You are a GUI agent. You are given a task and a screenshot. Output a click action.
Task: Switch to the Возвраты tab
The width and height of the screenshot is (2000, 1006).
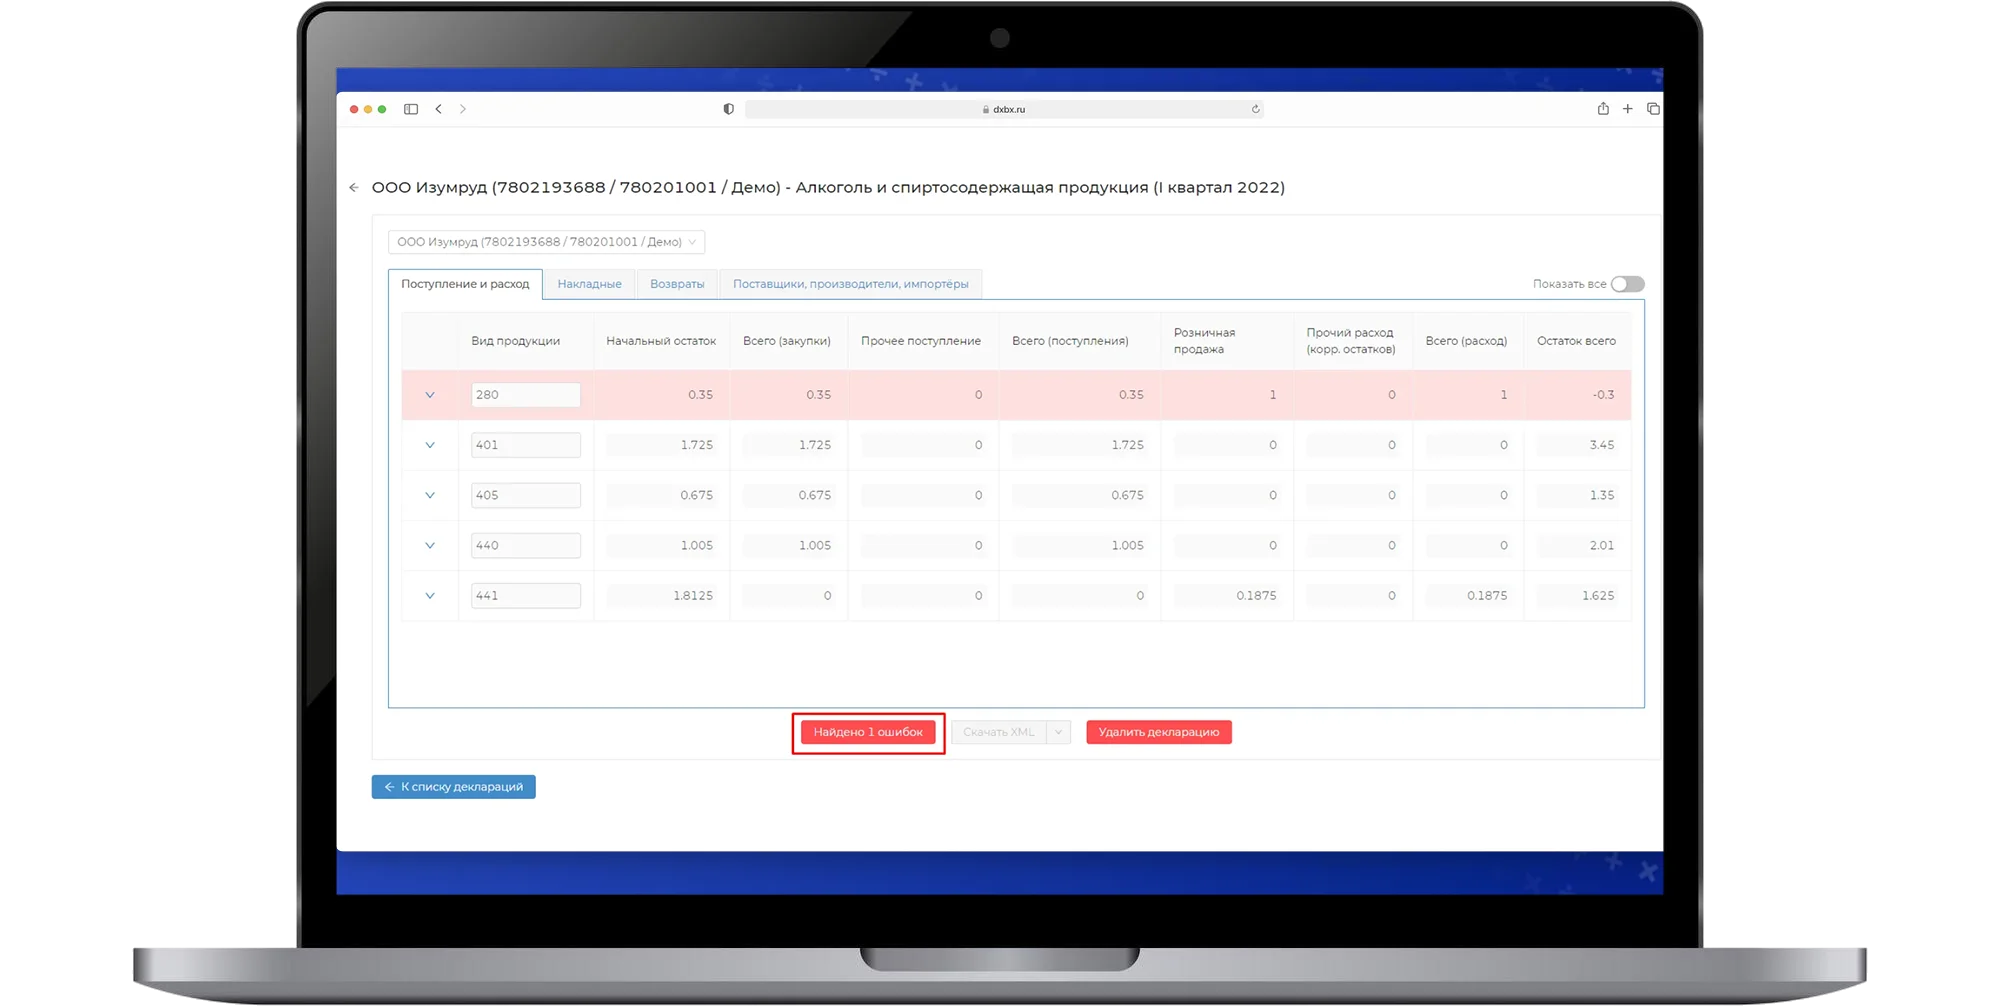(x=677, y=284)
